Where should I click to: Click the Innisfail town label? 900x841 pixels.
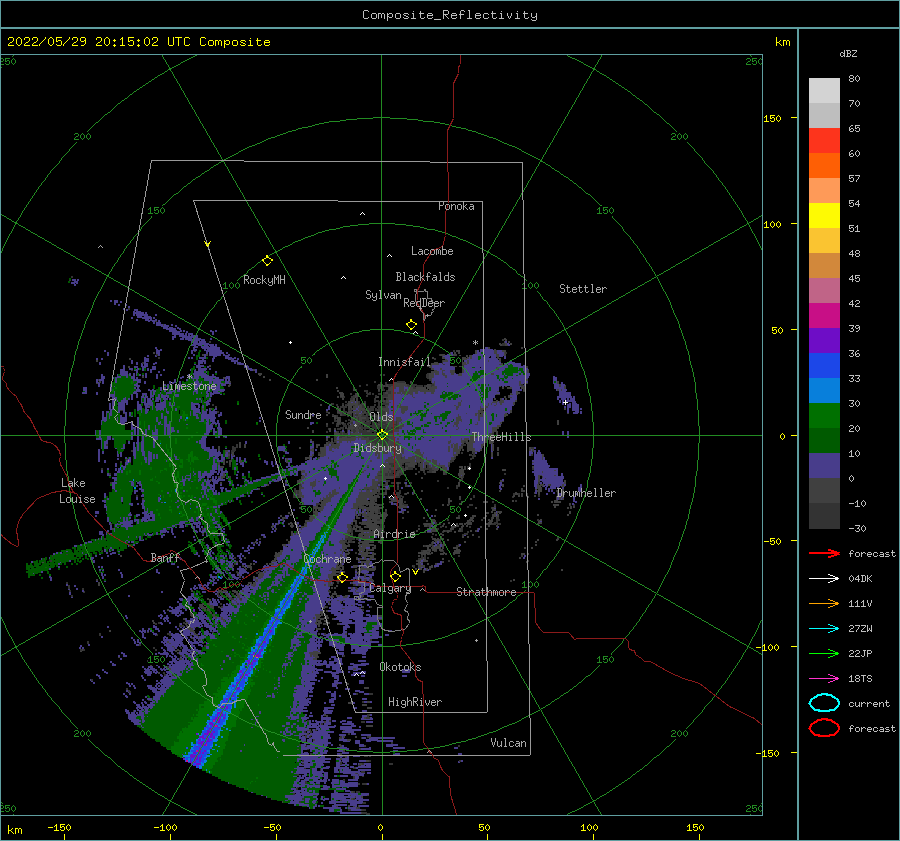coord(404,362)
